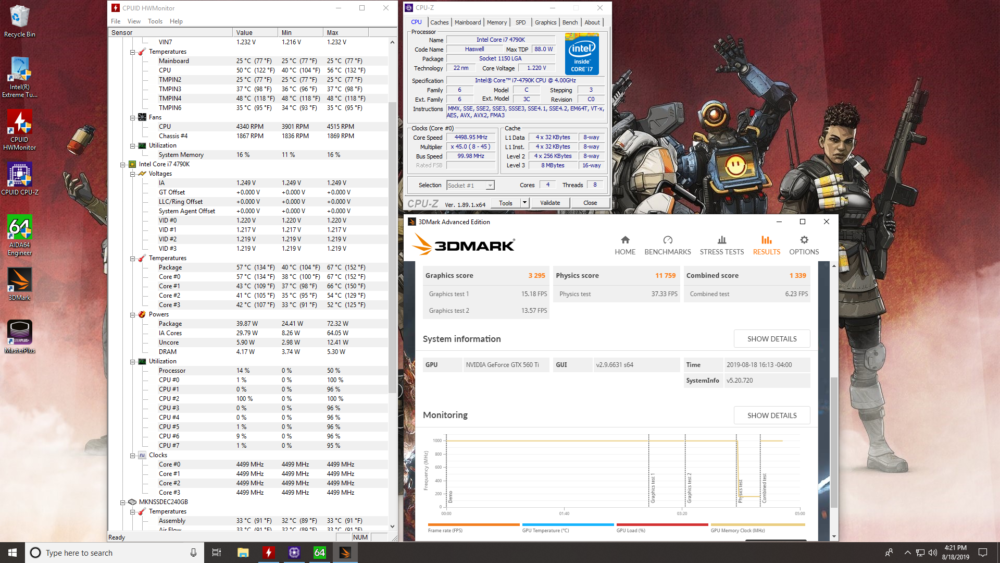Viewport: 1000px width, 563px height.
Task: Click the GPU Load (%) legend bar
Action: tap(662, 525)
